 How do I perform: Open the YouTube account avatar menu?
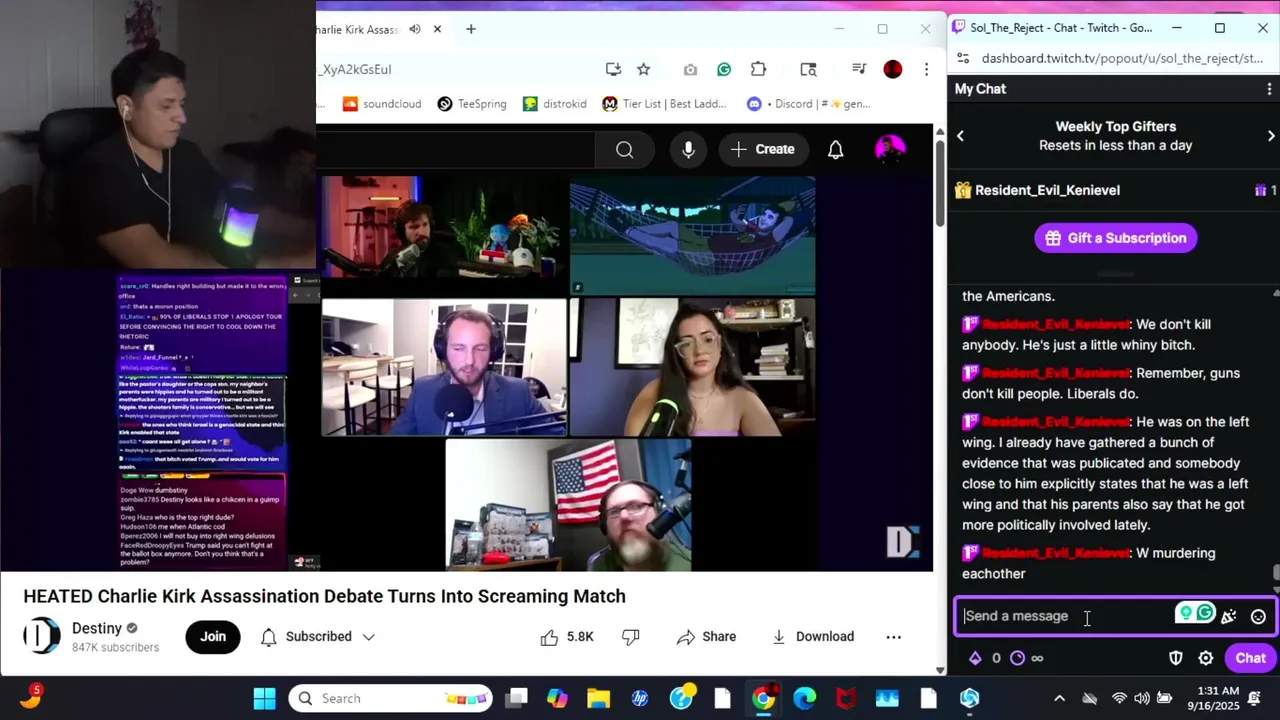pos(890,150)
